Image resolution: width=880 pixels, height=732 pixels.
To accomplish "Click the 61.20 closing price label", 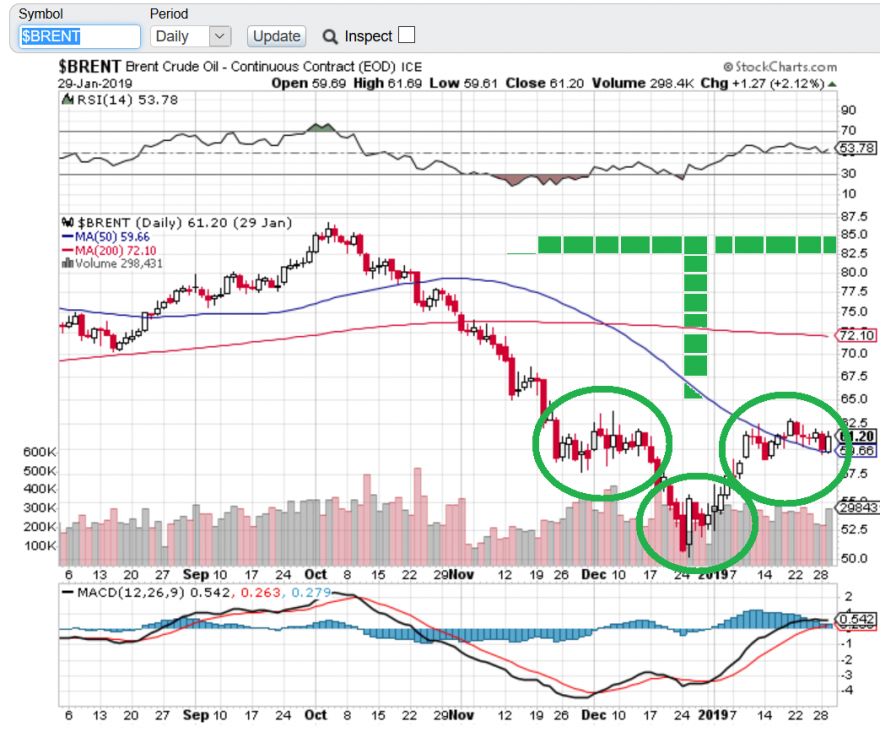I will tap(857, 436).
